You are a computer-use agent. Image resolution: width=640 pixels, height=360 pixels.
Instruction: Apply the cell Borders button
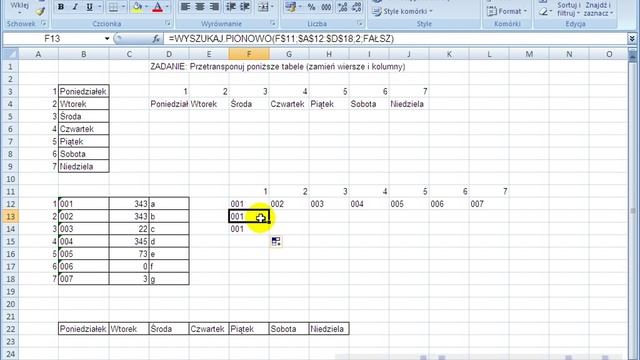pyautogui.click(x=113, y=7)
